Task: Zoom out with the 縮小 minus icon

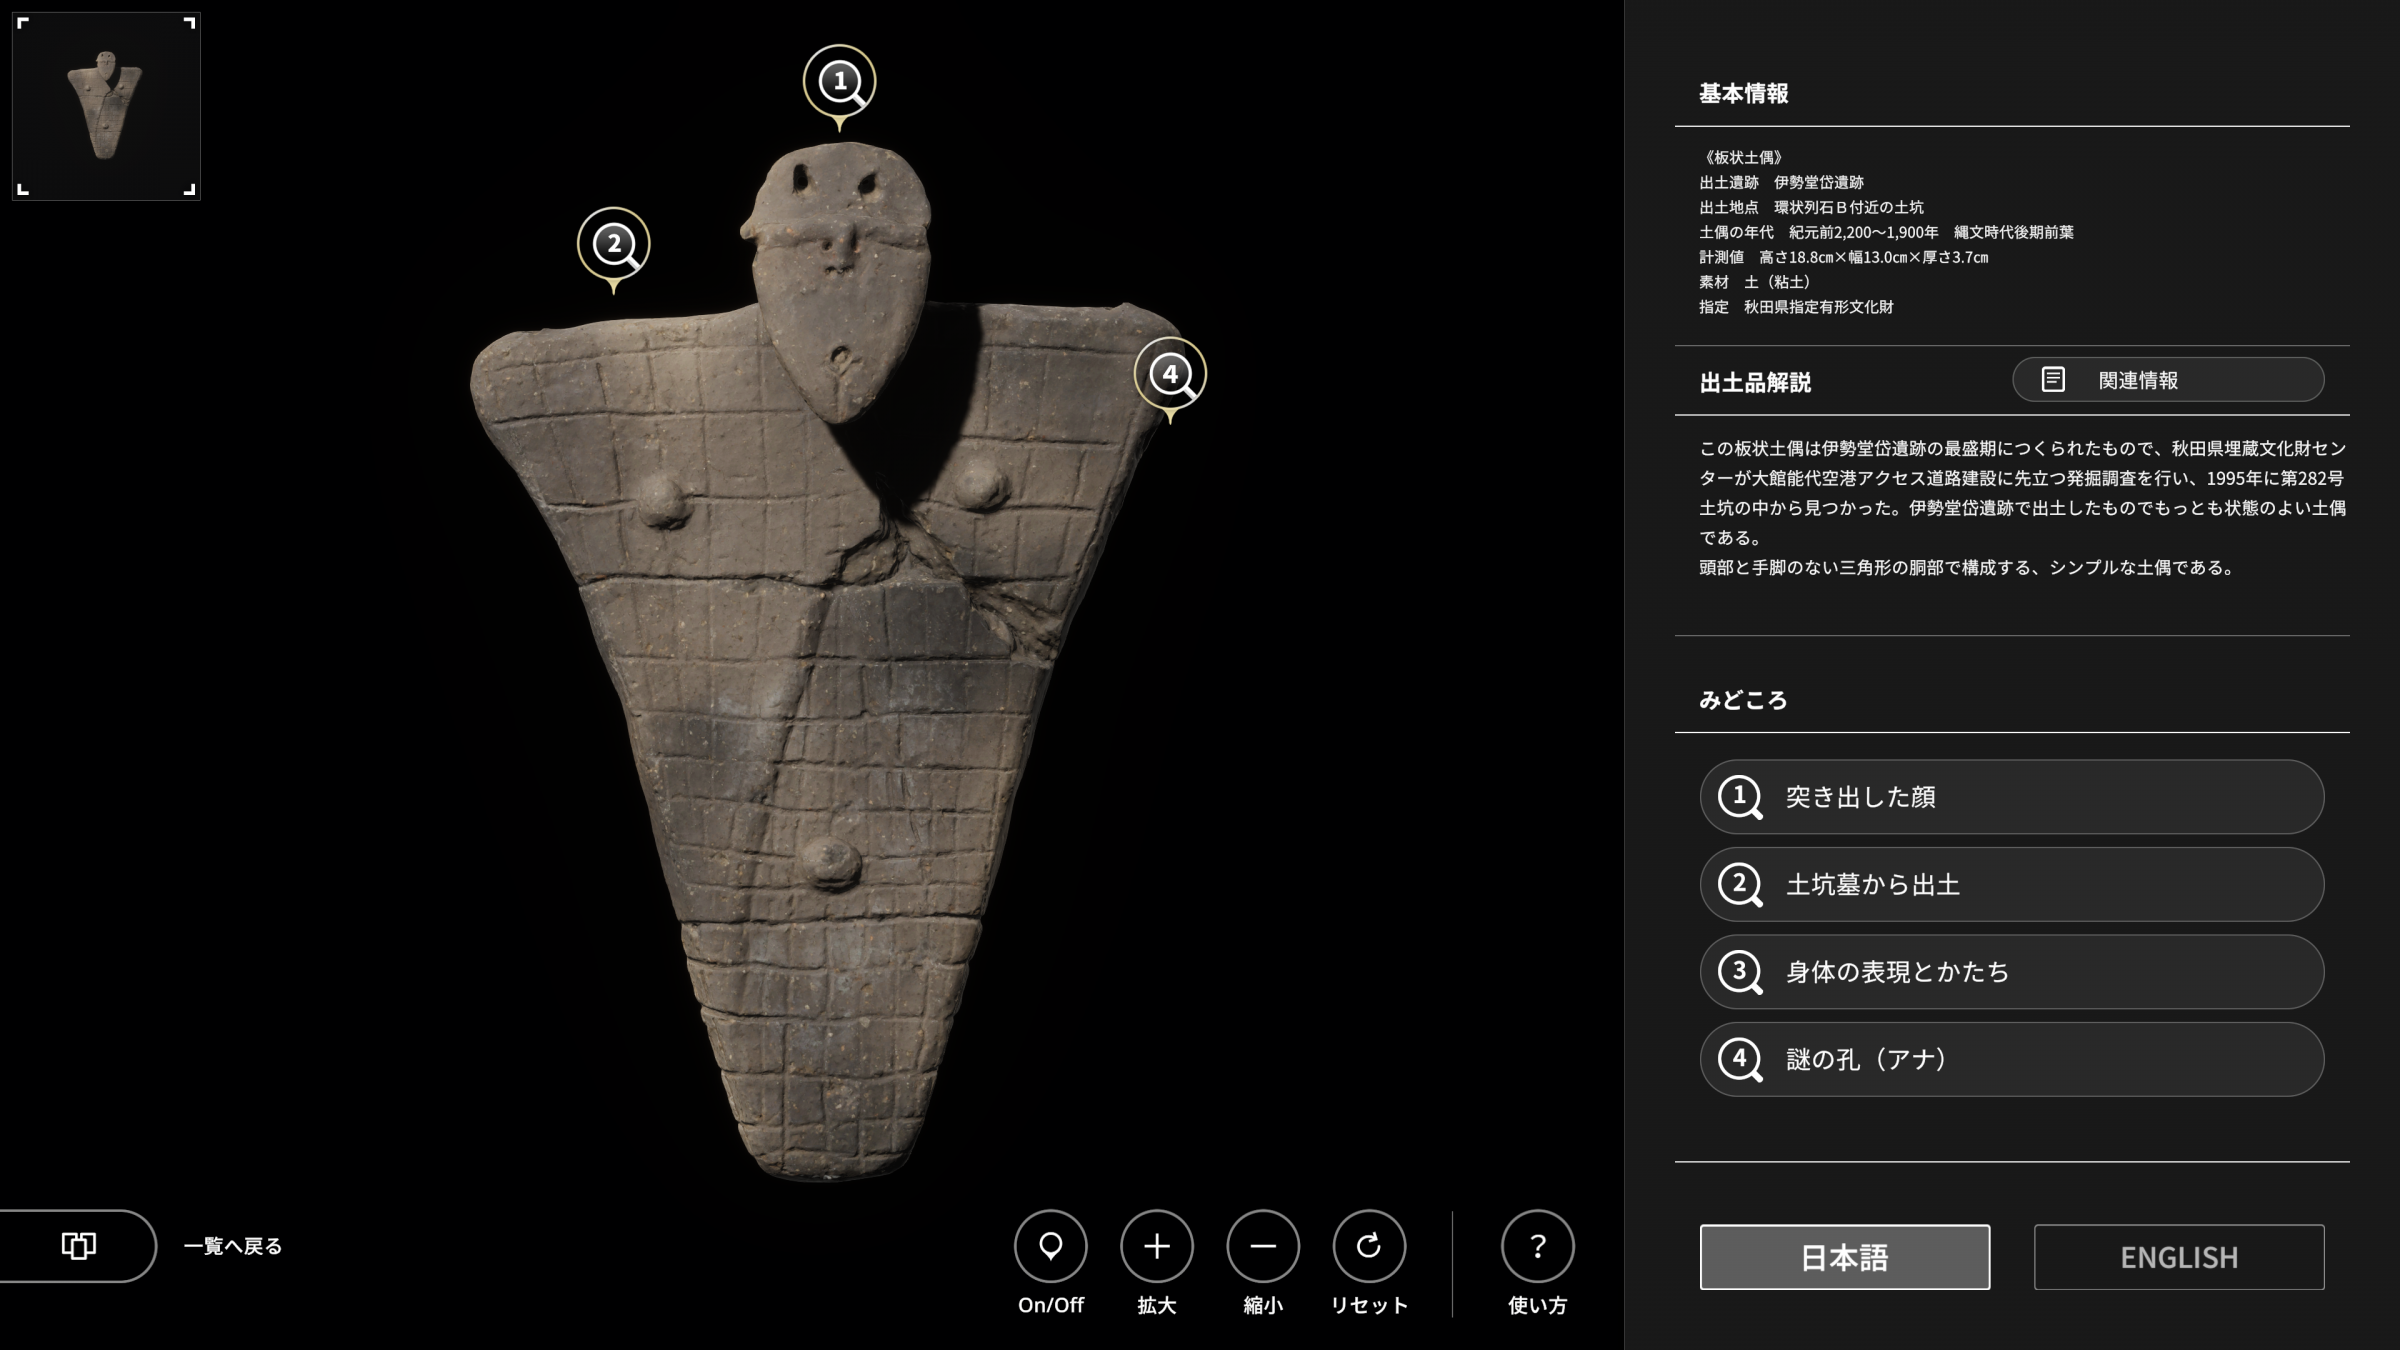Action: point(1263,1246)
